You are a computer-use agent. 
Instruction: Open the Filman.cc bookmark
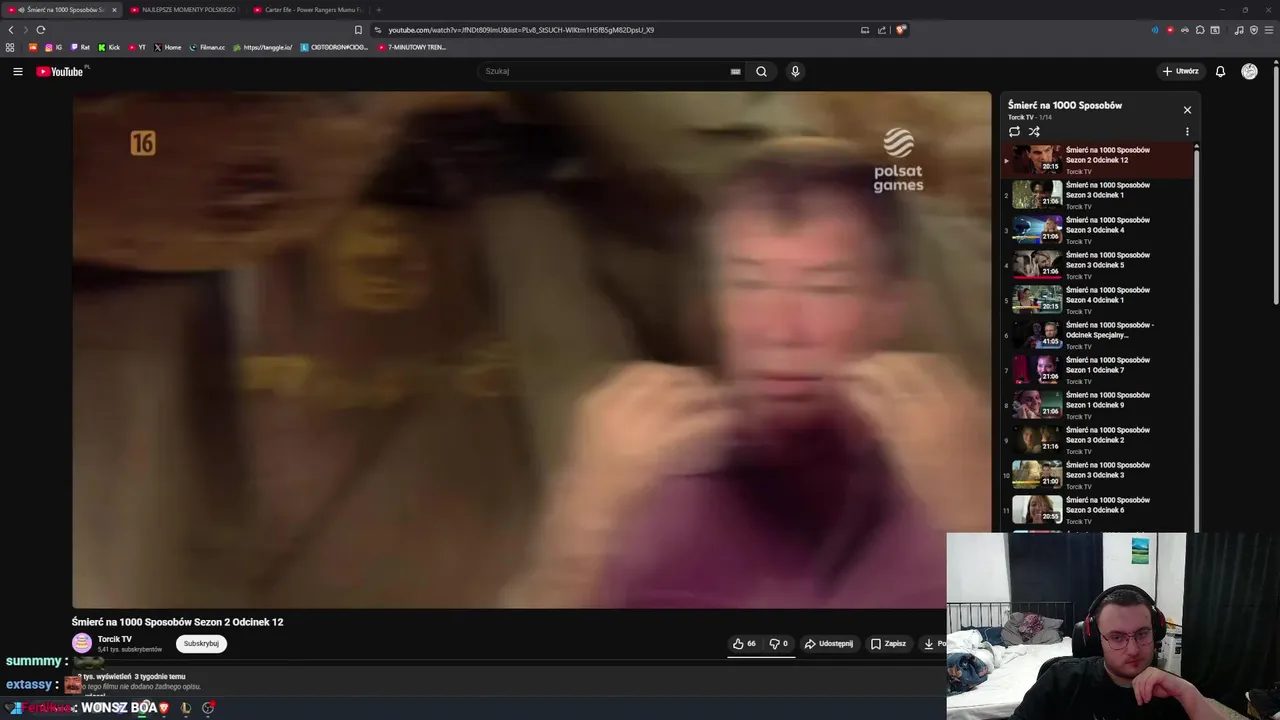[208, 47]
